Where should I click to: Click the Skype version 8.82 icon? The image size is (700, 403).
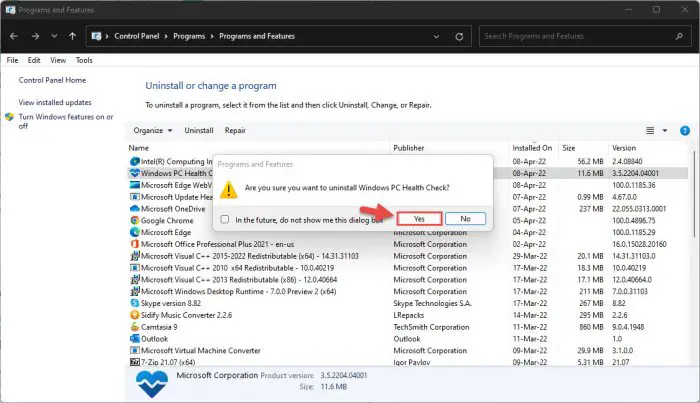(134, 303)
